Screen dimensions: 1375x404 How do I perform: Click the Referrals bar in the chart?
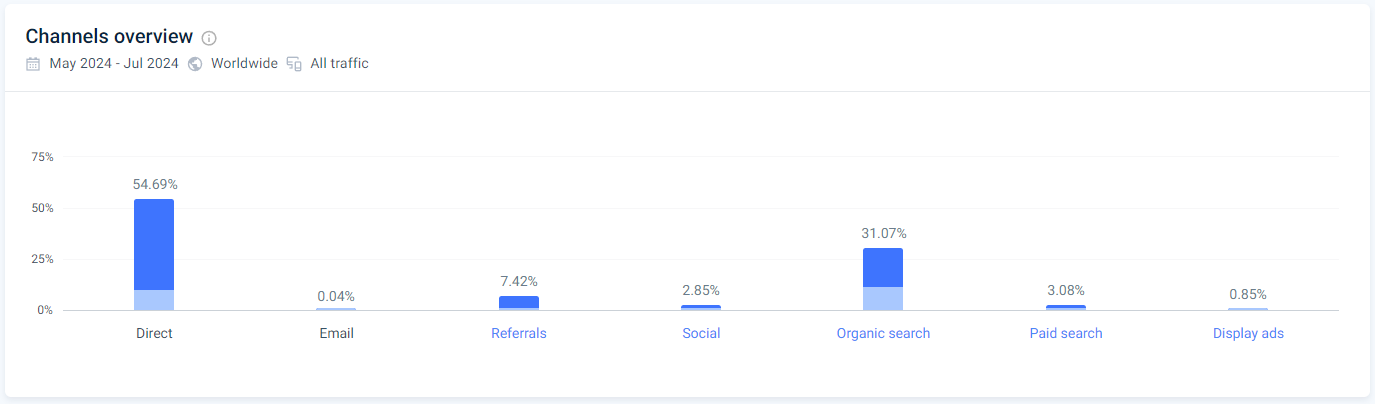(518, 302)
